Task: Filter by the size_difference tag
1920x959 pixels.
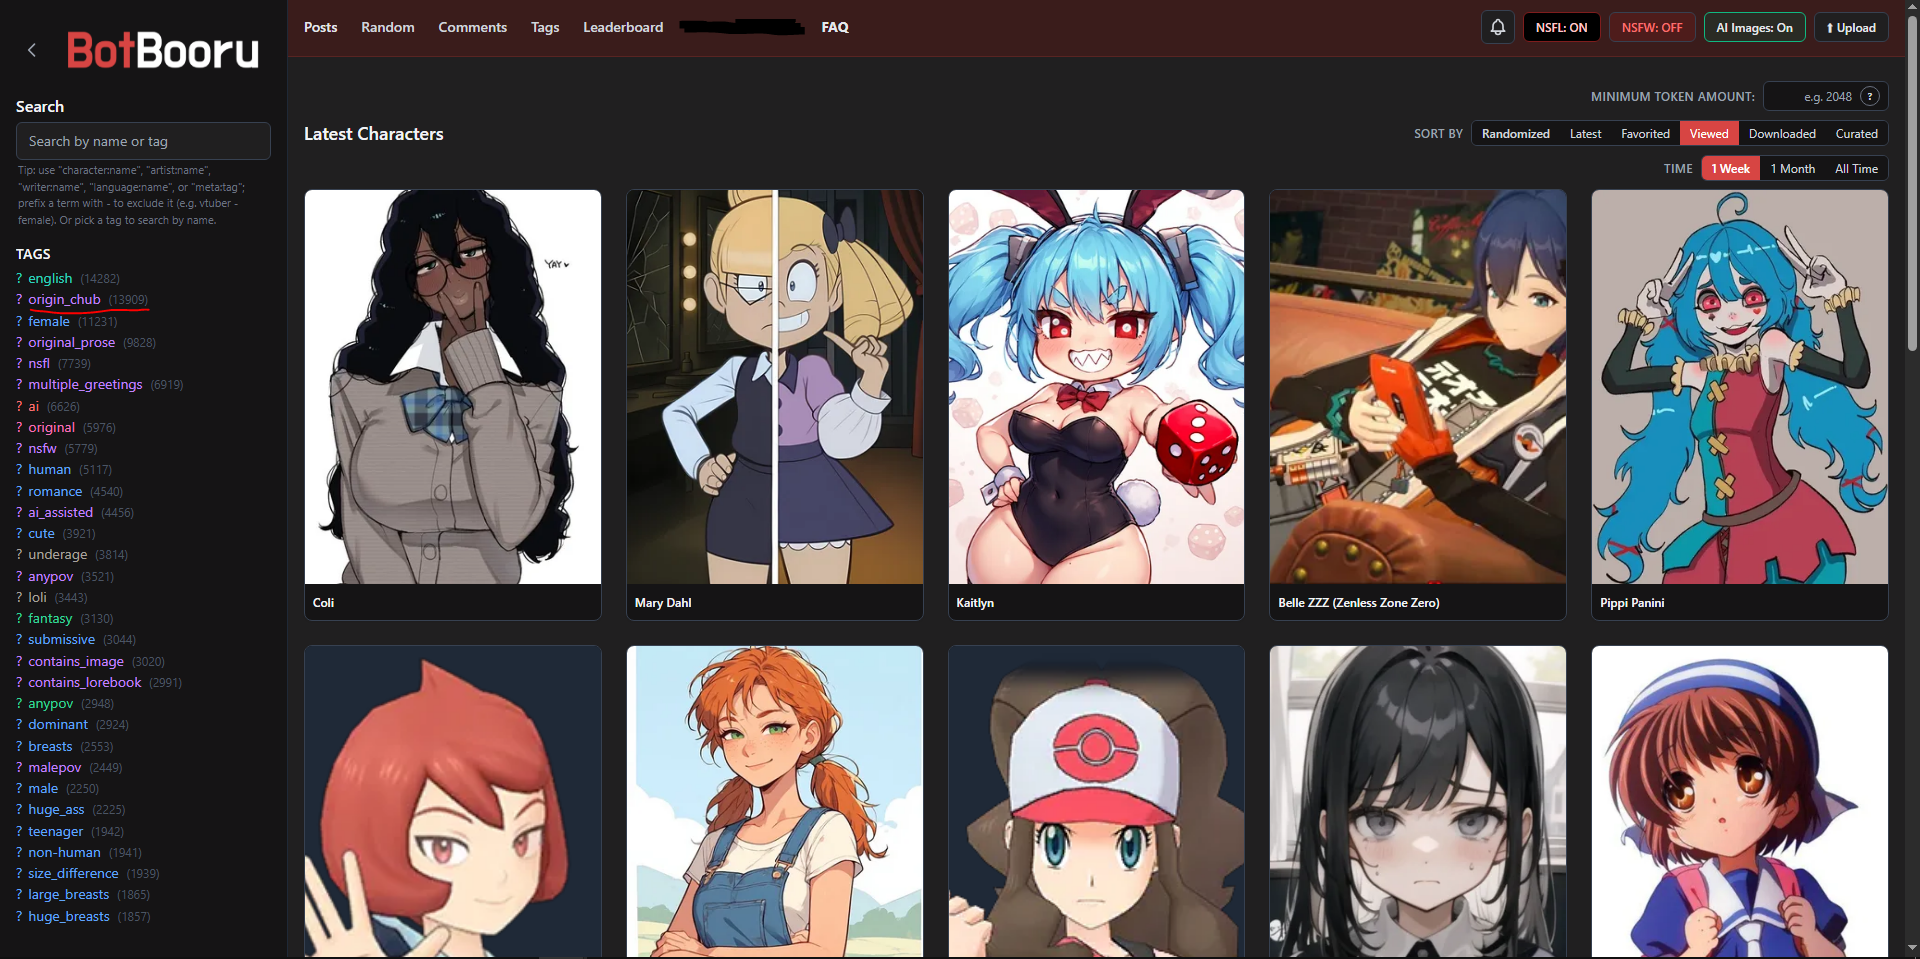Action: tap(73, 873)
